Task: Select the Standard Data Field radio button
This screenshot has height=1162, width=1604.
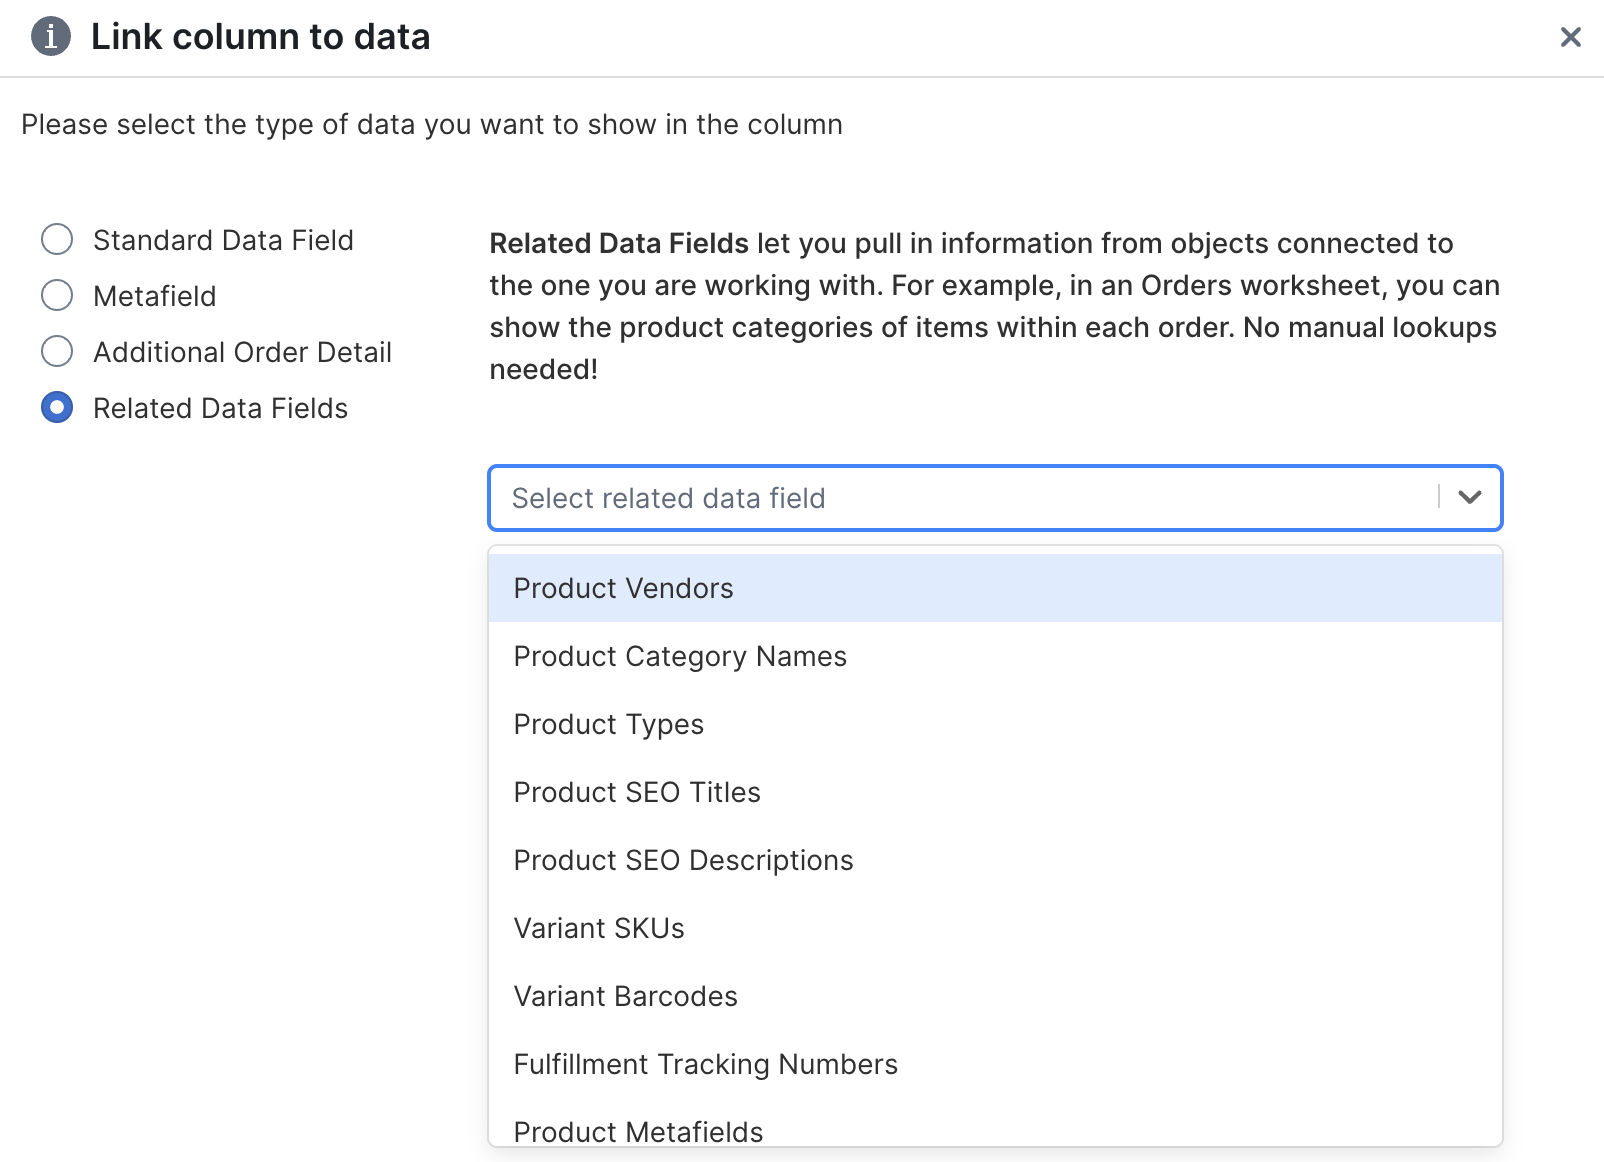Action: click(57, 239)
